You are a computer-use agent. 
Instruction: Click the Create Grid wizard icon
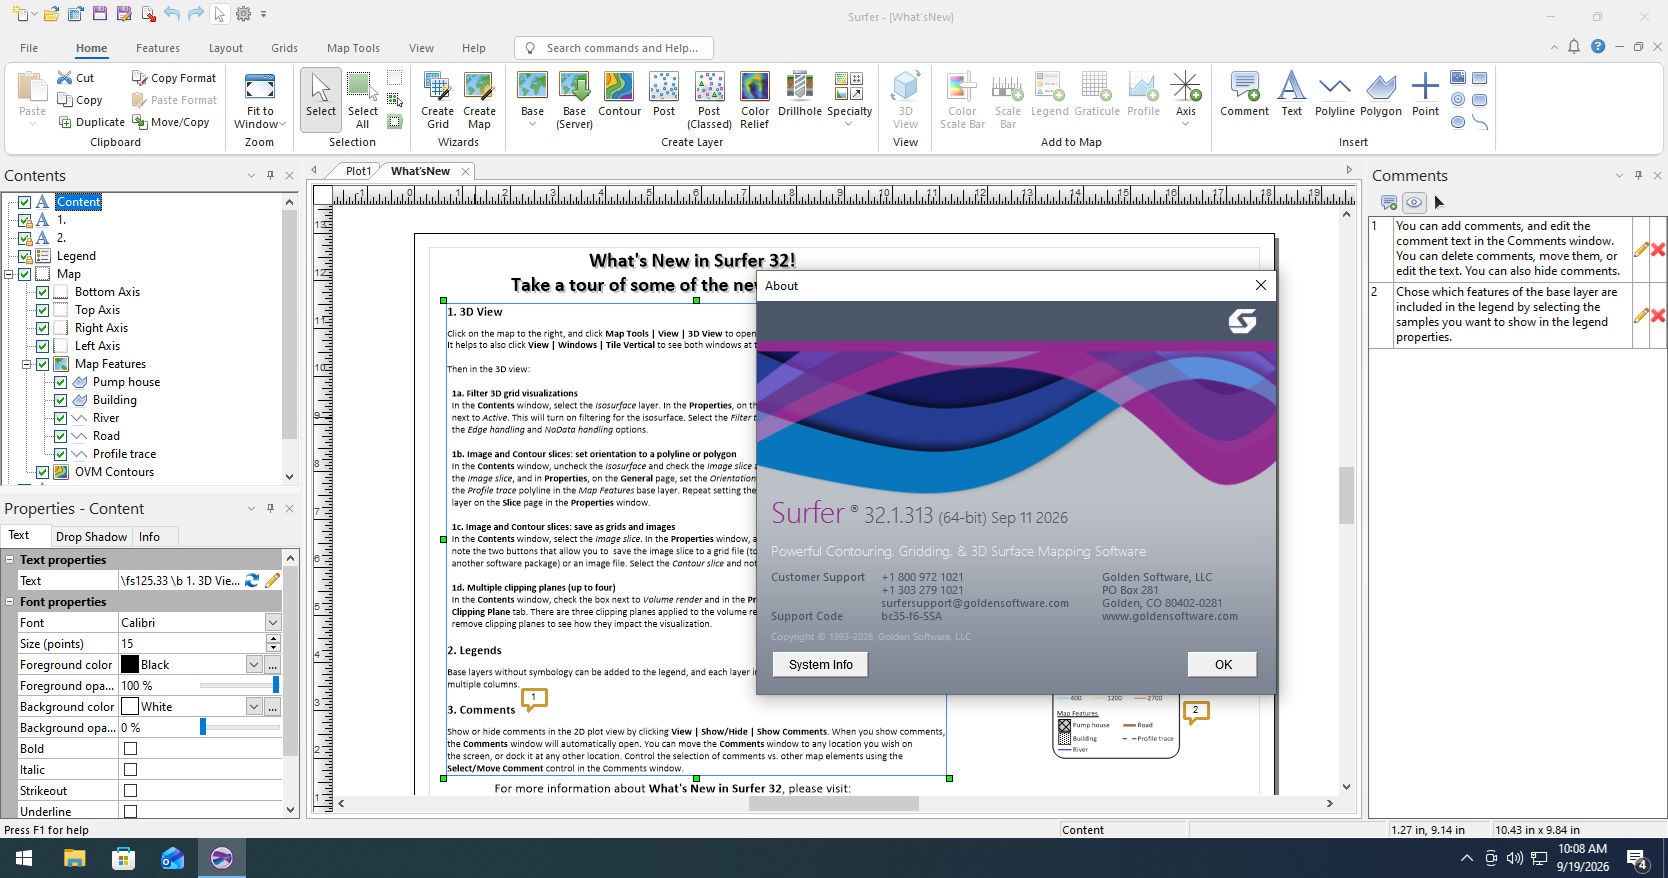[437, 100]
